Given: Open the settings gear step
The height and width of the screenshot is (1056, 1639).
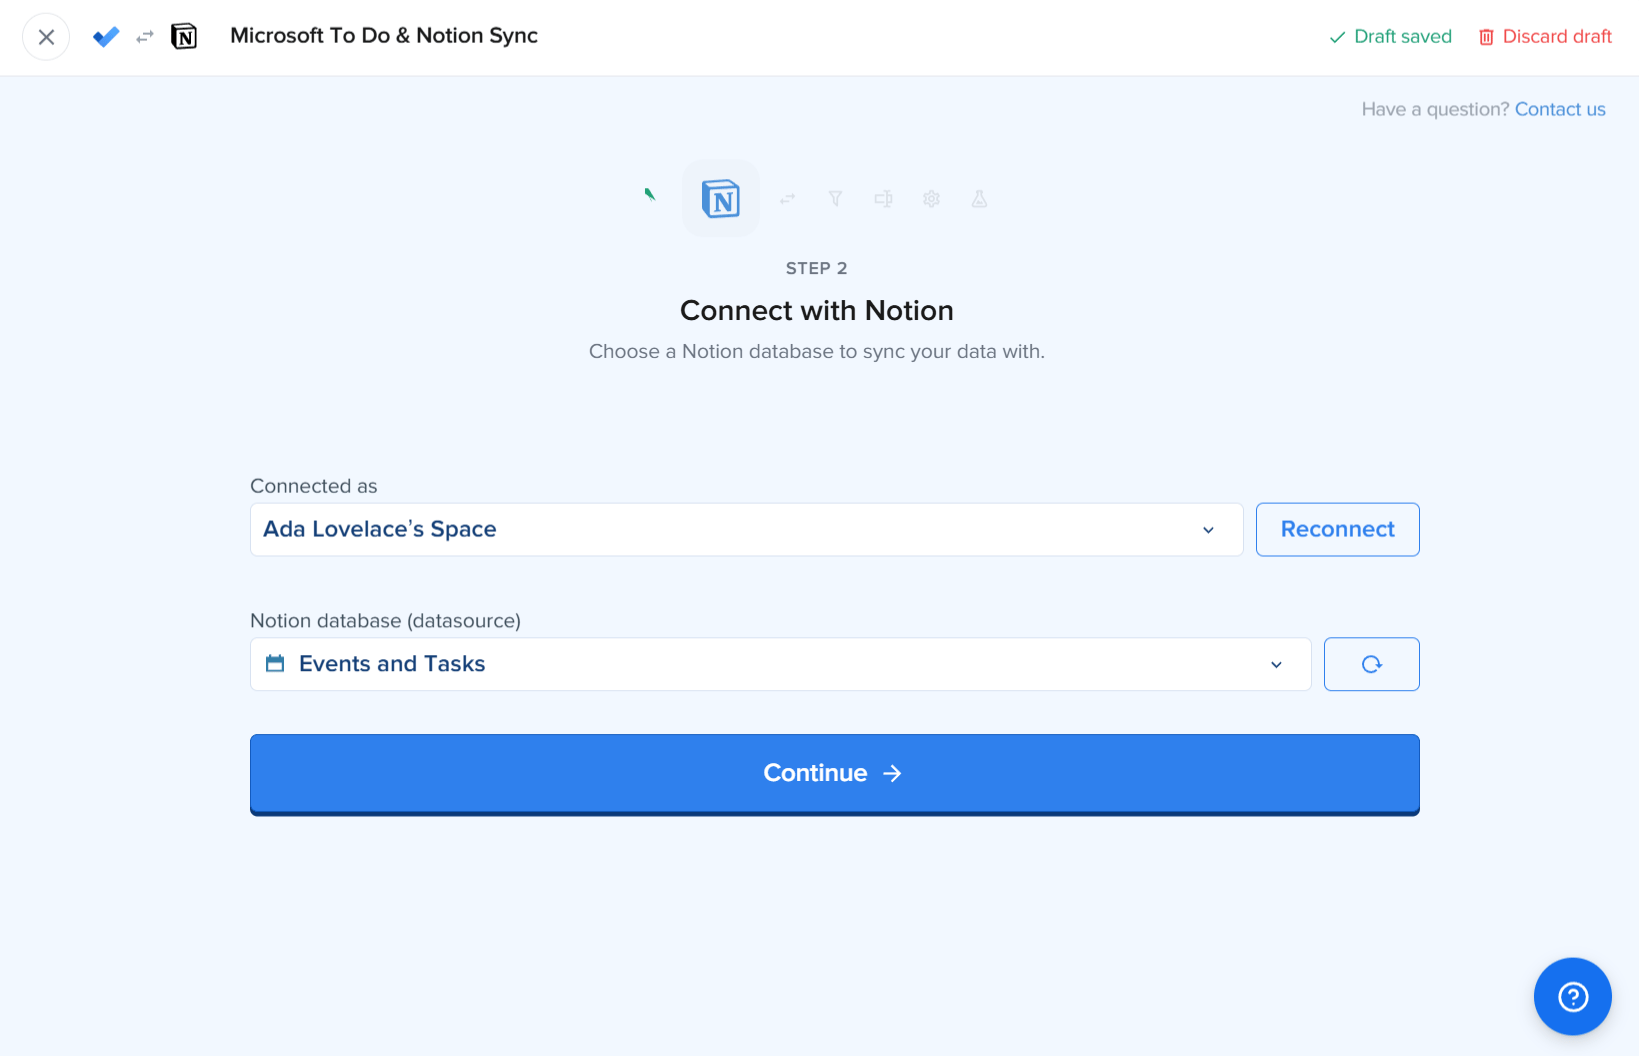Looking at the screenshot, I should coord(932,199).
